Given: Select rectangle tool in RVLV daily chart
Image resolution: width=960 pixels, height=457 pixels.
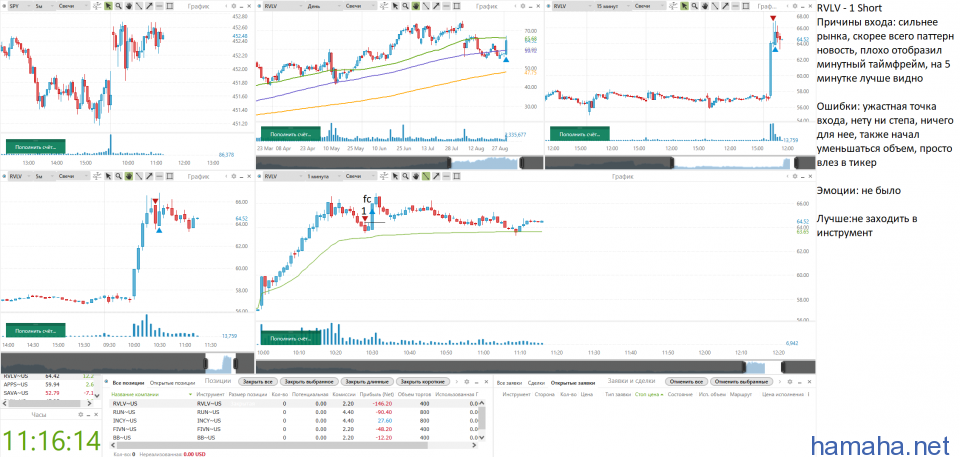Looking at the screenshot, I should pyautogui.click(x=457, y=6).
